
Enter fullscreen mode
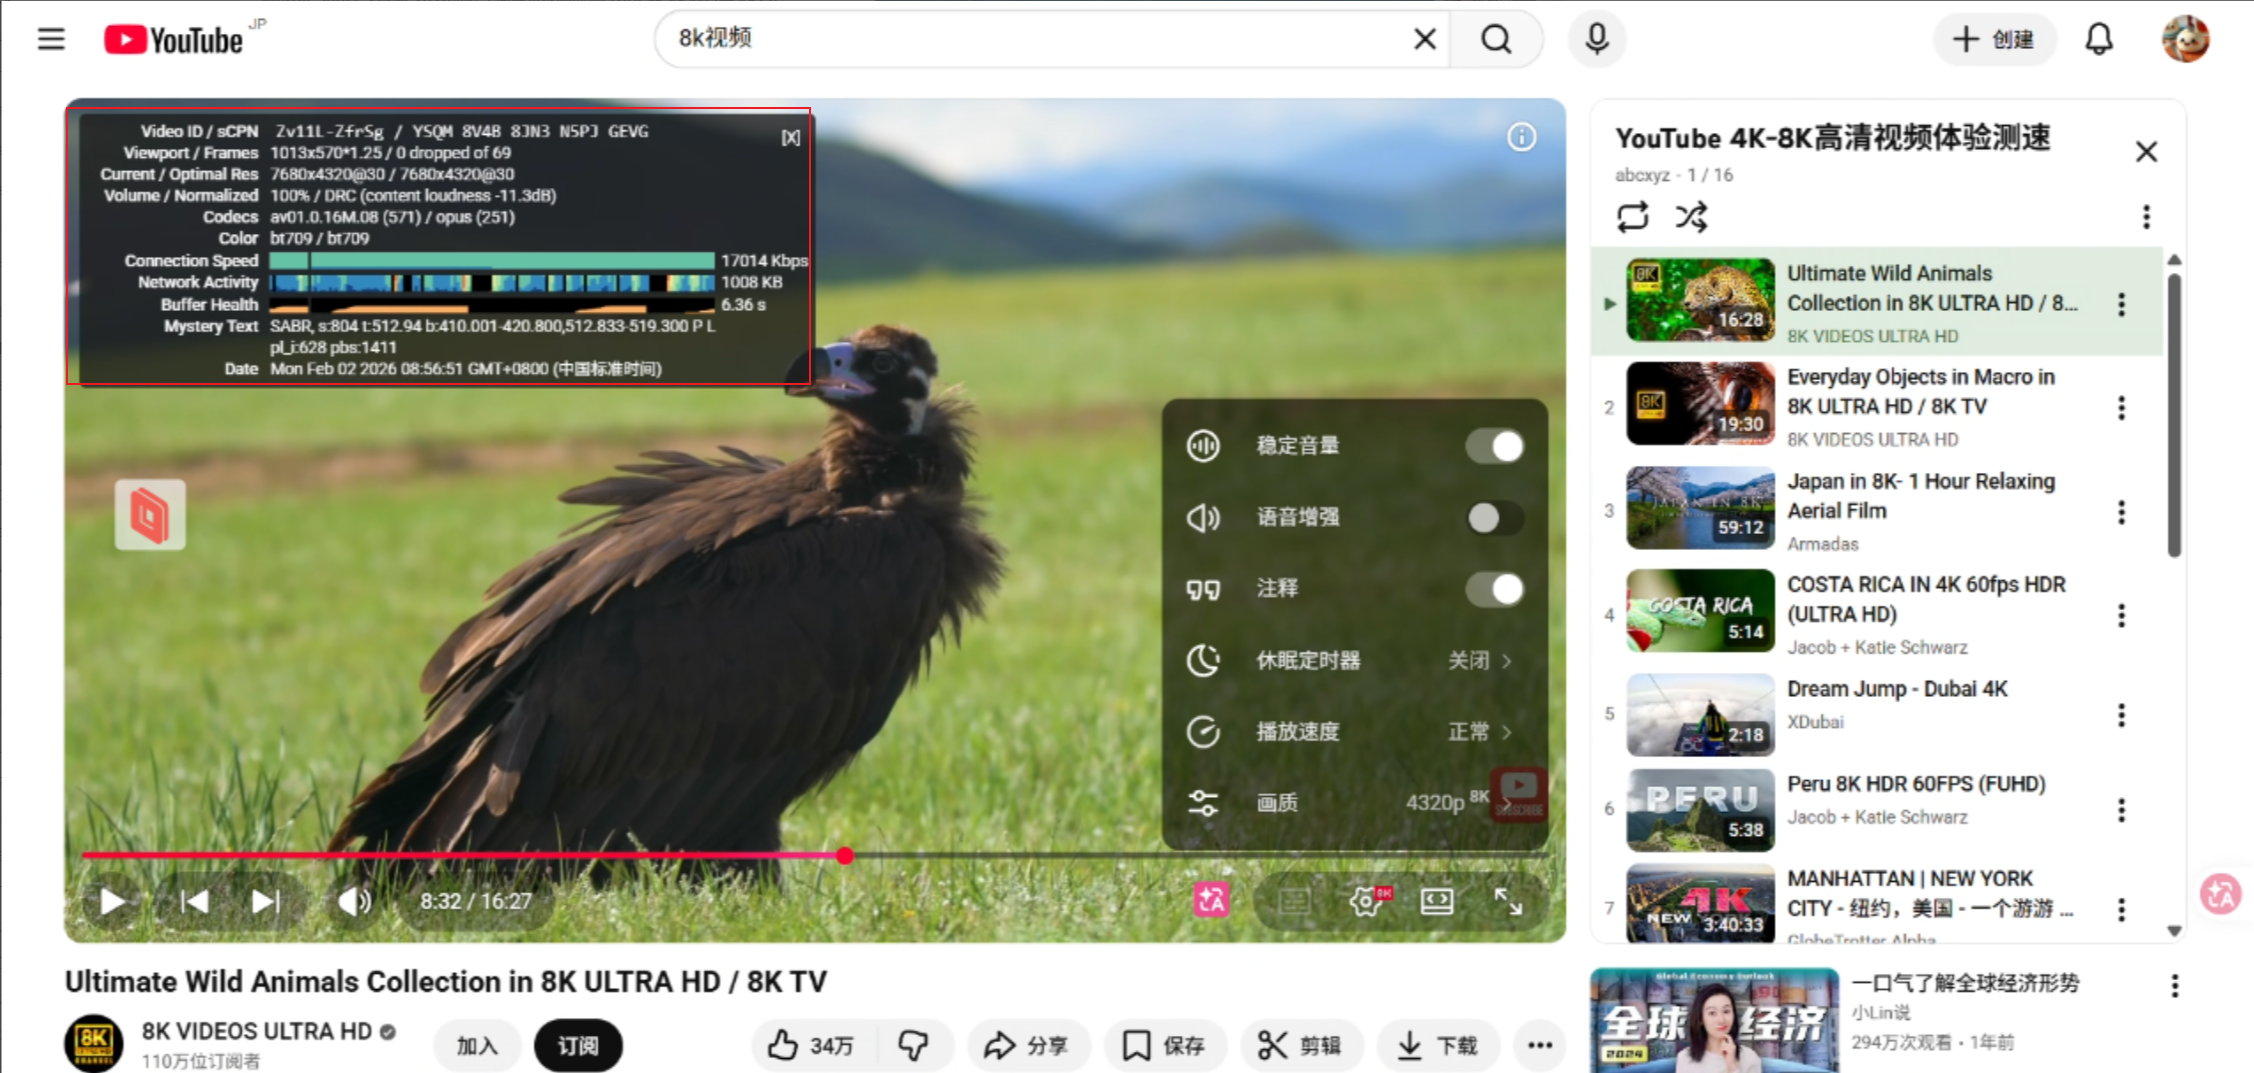[1508, 901]
